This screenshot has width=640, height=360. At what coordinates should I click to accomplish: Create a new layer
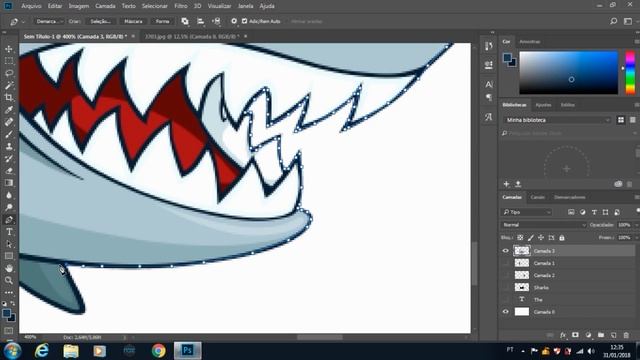coord(613,335)
